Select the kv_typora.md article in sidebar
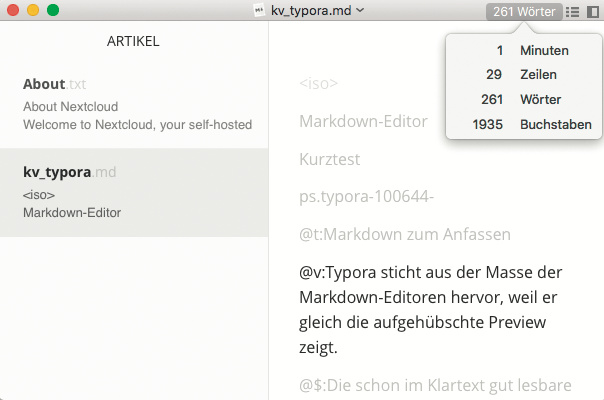Viewport: 604px width, 400px height. [x=134, y=192]
